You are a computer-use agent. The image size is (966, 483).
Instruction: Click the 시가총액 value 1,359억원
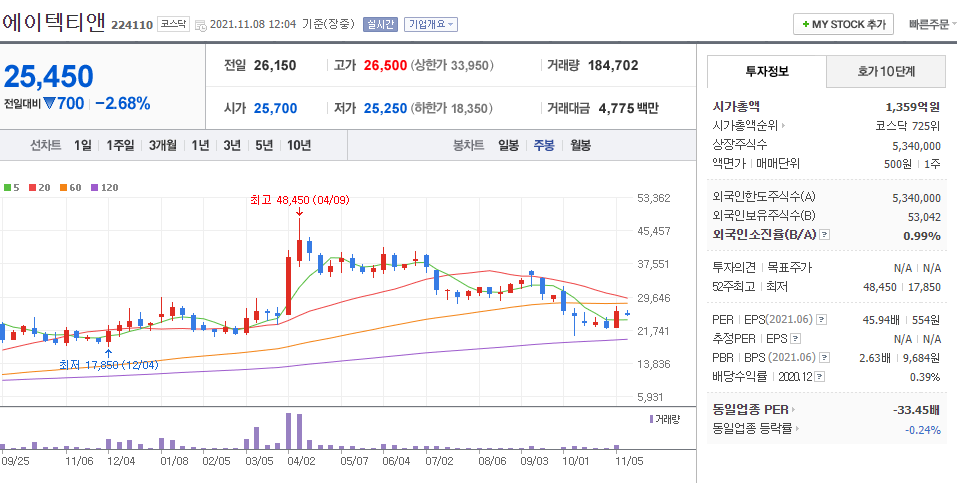coord(913,107)
